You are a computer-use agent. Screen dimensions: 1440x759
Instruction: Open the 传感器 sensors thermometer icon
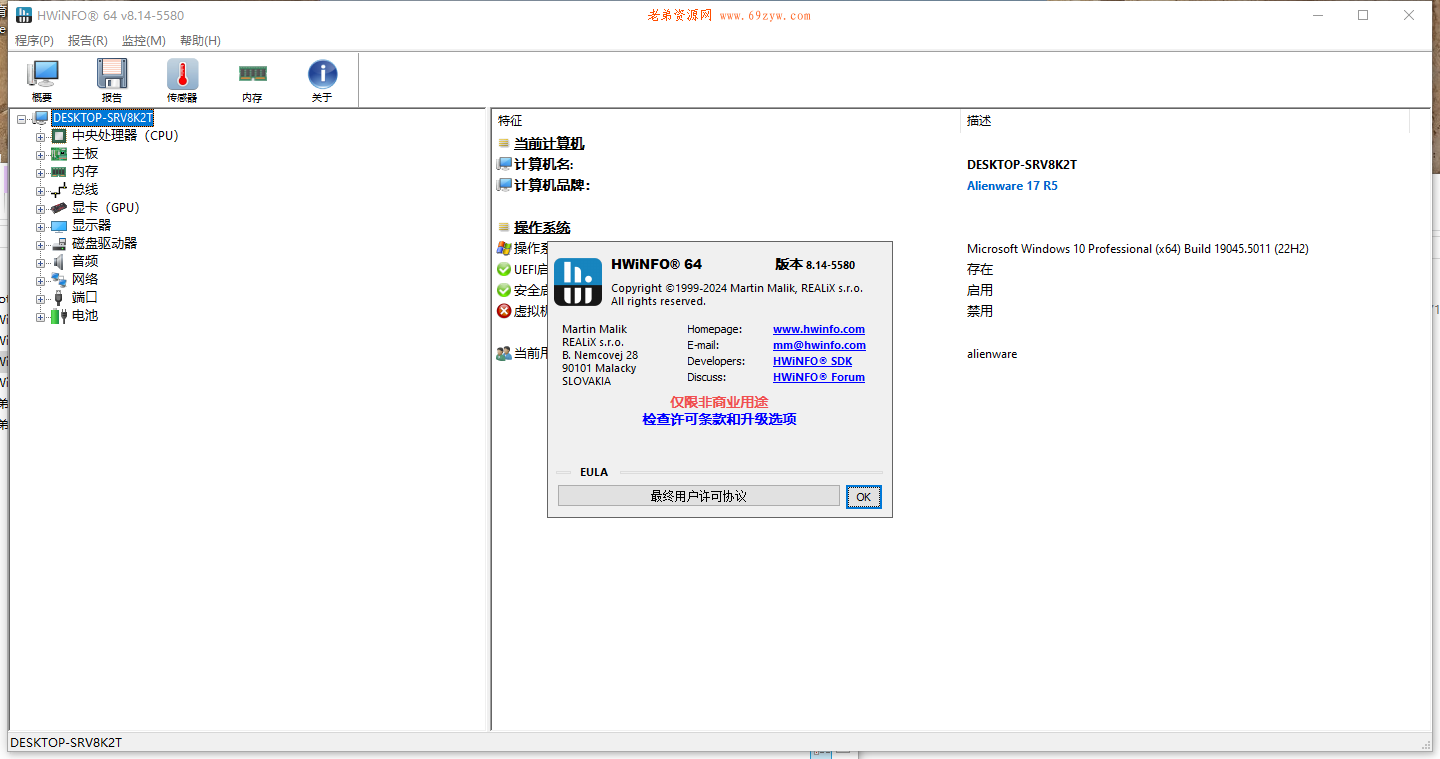pyautogui.click(x=182, y=75)
